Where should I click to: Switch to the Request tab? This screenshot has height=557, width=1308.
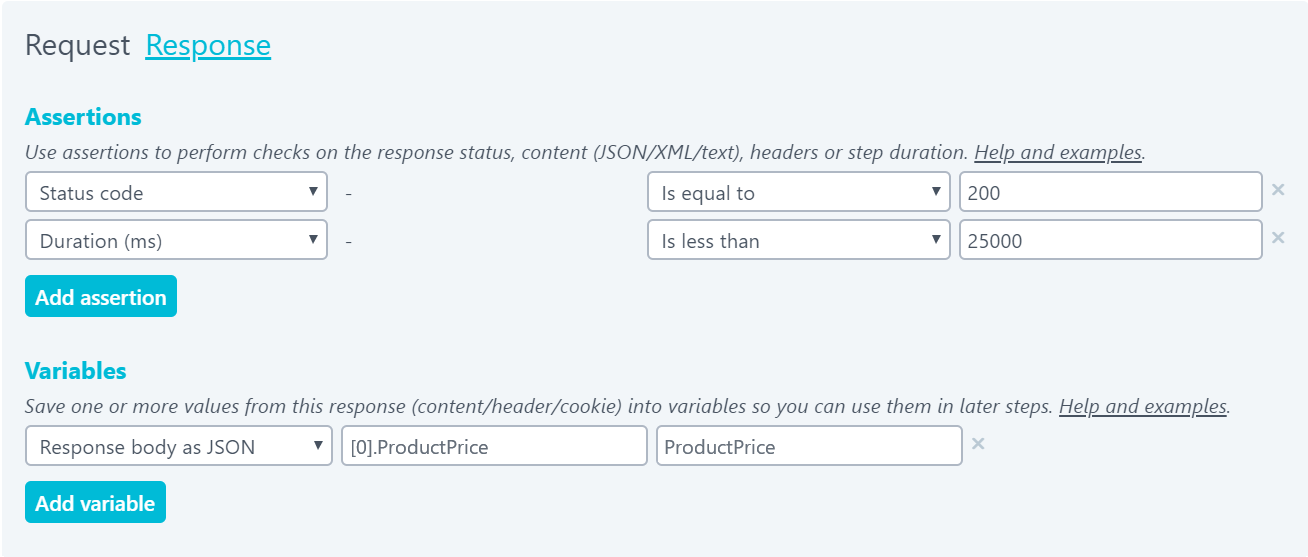(x=77, y=45)
